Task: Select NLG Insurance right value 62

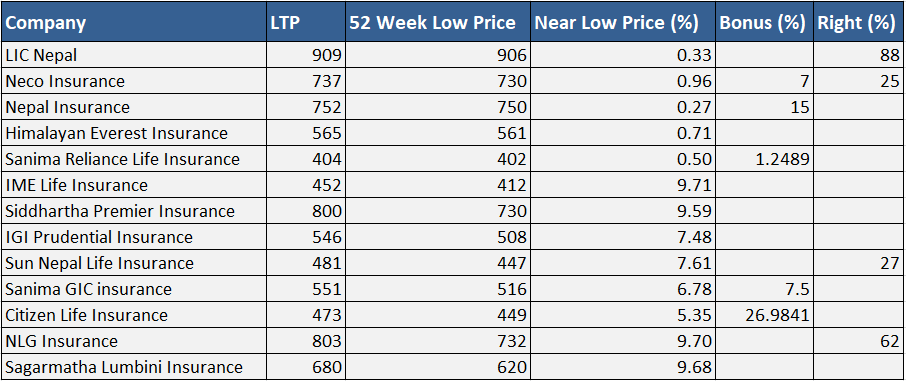Action: click(889, 341)
